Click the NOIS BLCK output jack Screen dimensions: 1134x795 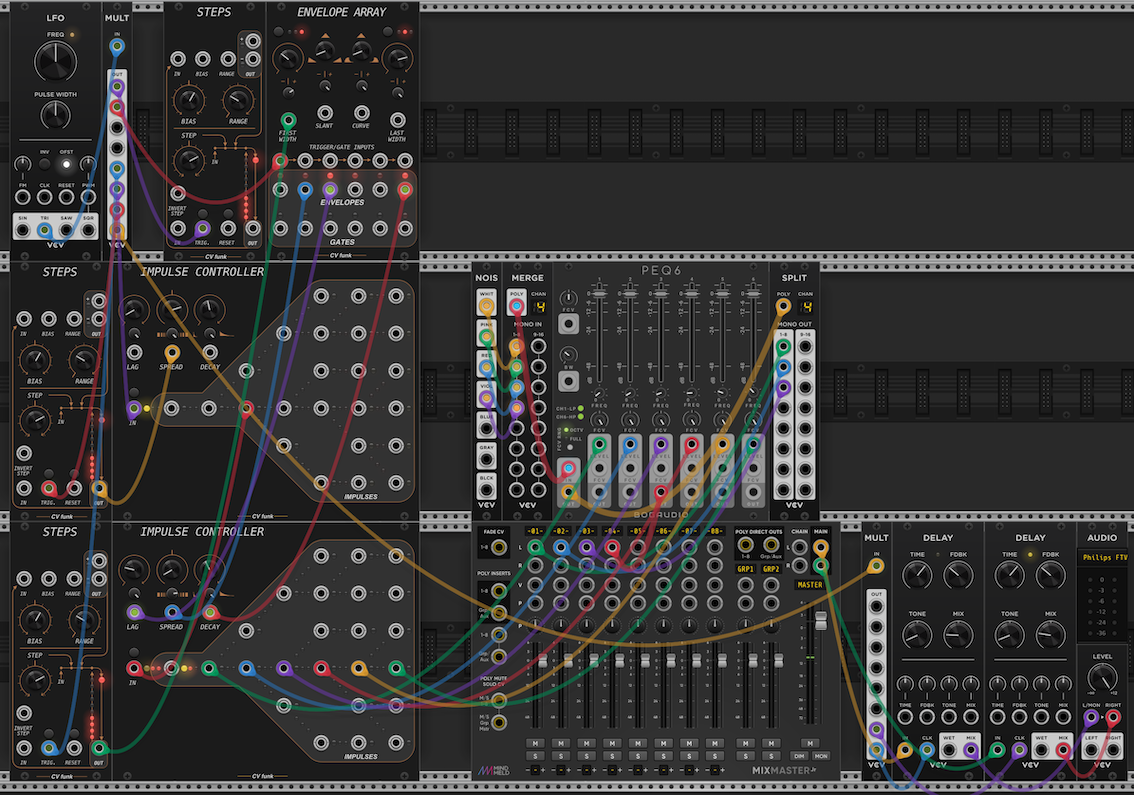coord(486,490)
